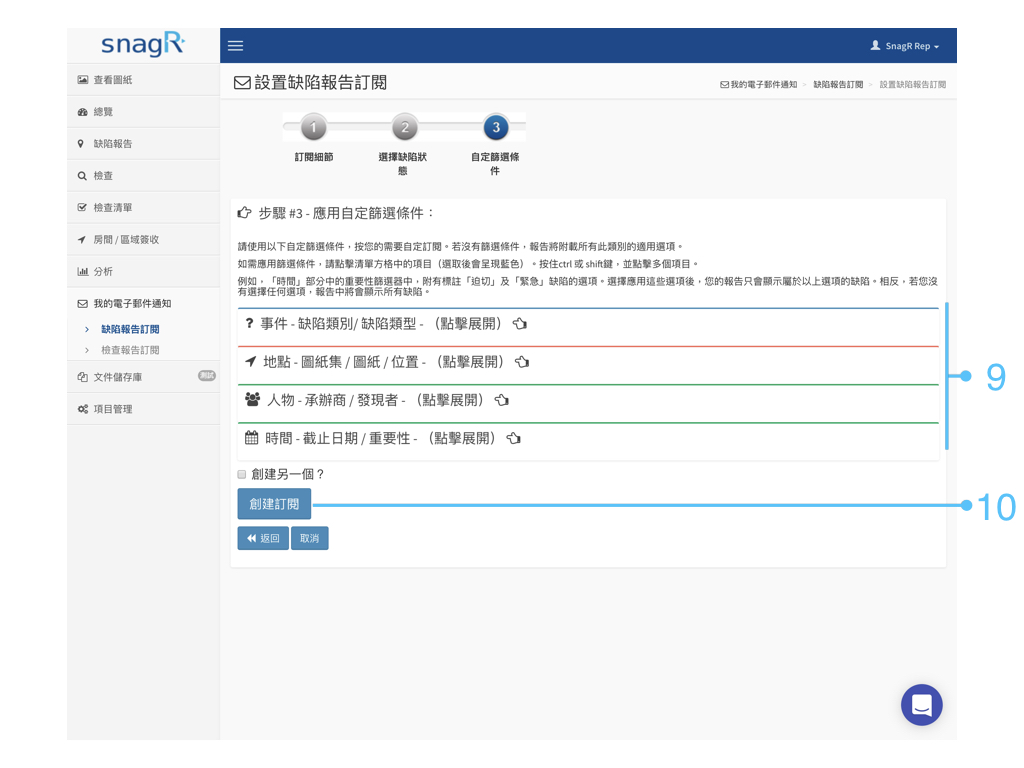Open 文件儲存庫 in the sidebar
Viewport: 1024px width, 768px height.
tap(143, 377)
